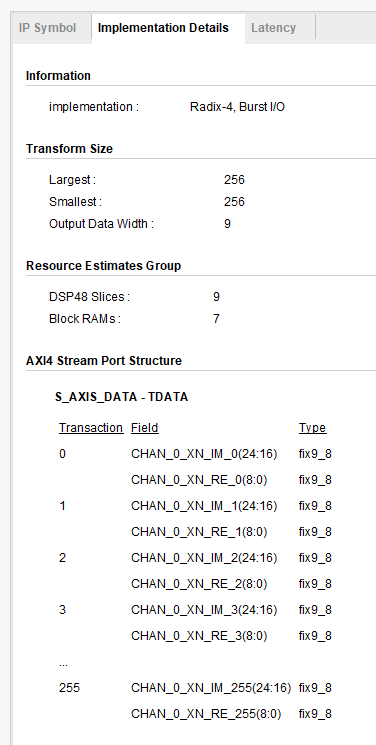The height and width of the screenshot is (745, 376).
Task: Click fix9_8 type for CHAN_0_XN_IM_3
Action: [x=315, y=610]
